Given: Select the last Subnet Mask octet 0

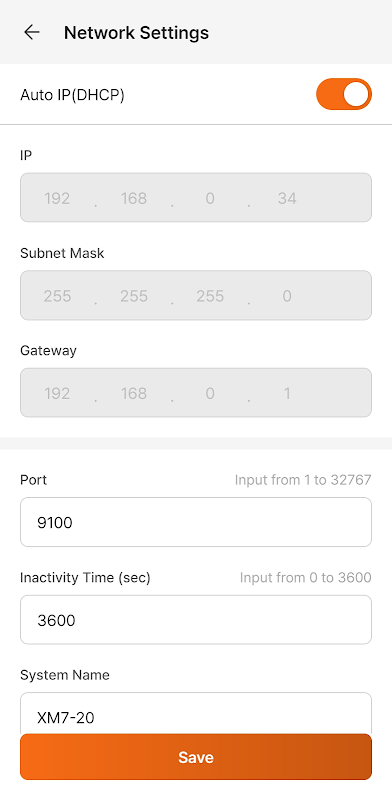Looking at the screenshot, I should click(287, 296).
